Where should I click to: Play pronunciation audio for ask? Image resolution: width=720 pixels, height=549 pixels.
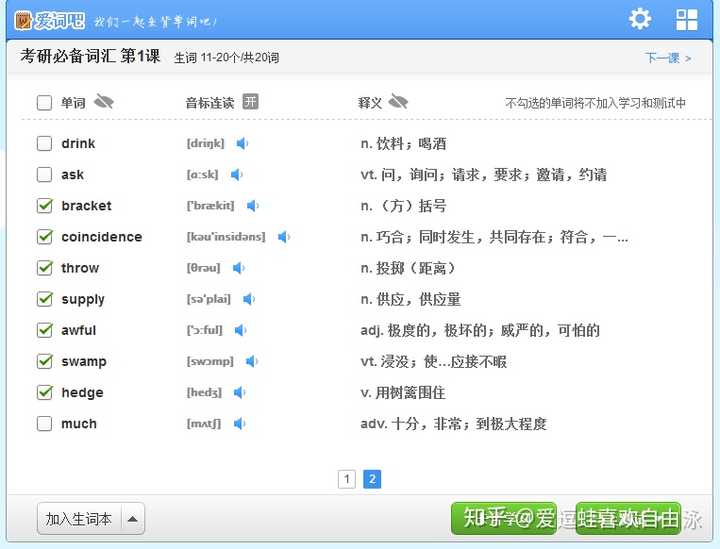click(x=236, y=175)
